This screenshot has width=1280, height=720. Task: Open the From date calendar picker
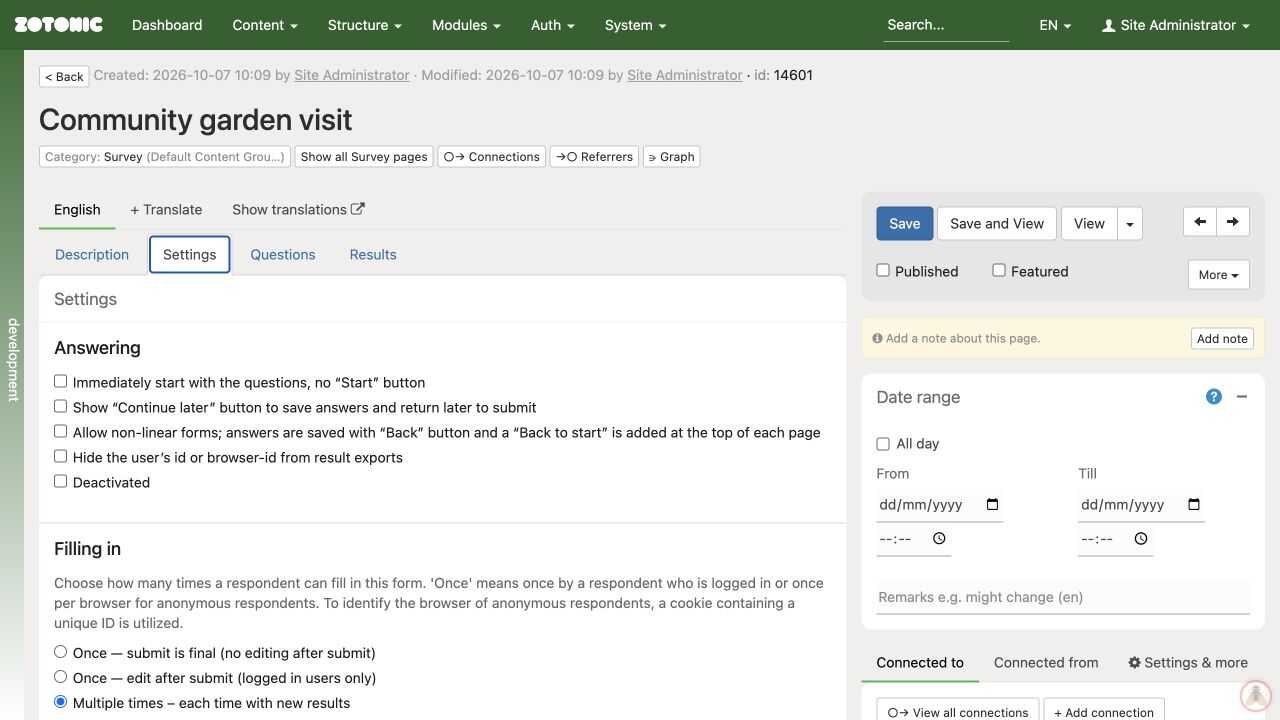click(992, 505)
